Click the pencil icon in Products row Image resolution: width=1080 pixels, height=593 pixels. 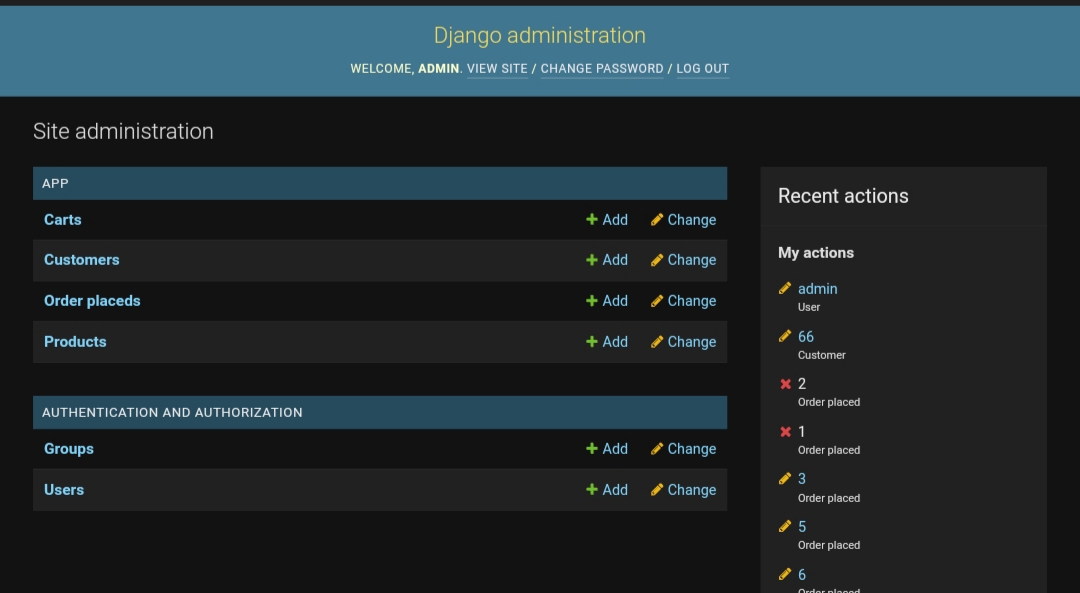(x=657, y=342)
